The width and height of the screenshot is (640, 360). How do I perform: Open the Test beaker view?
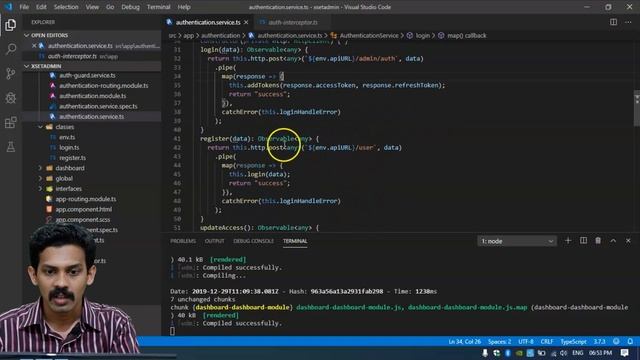pos(11,147)
